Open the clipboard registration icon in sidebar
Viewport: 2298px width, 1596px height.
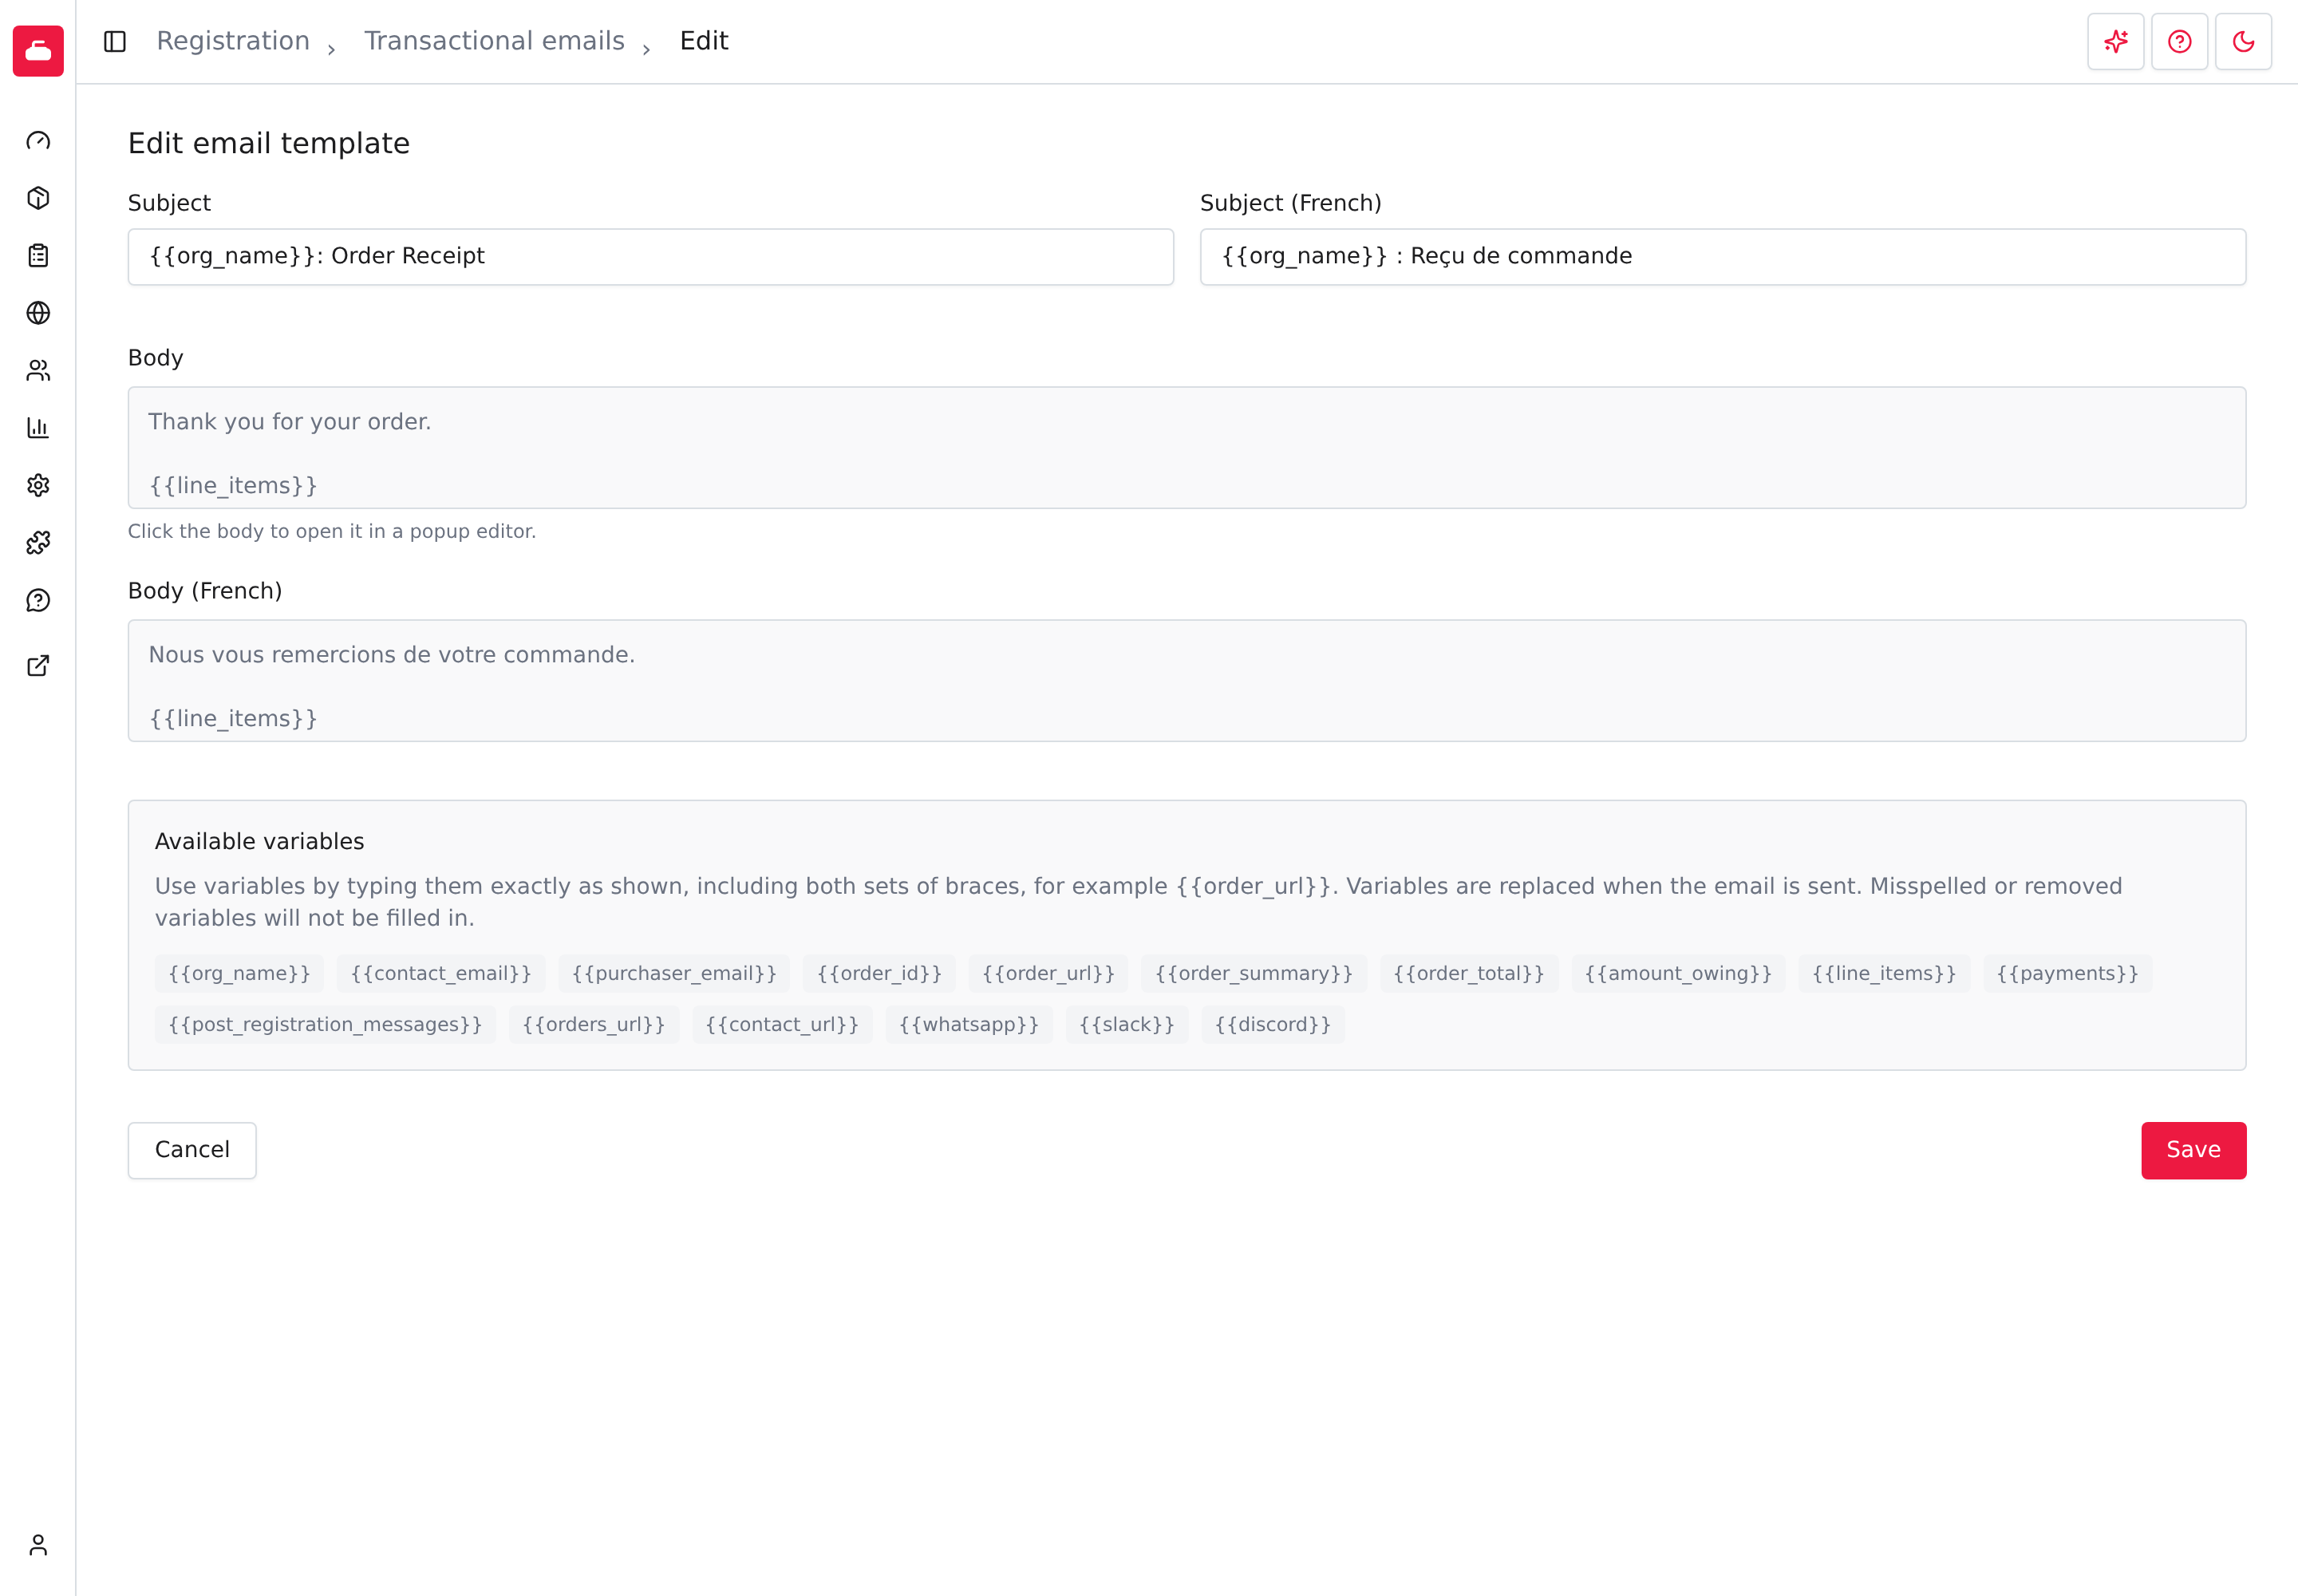(38, 256)
